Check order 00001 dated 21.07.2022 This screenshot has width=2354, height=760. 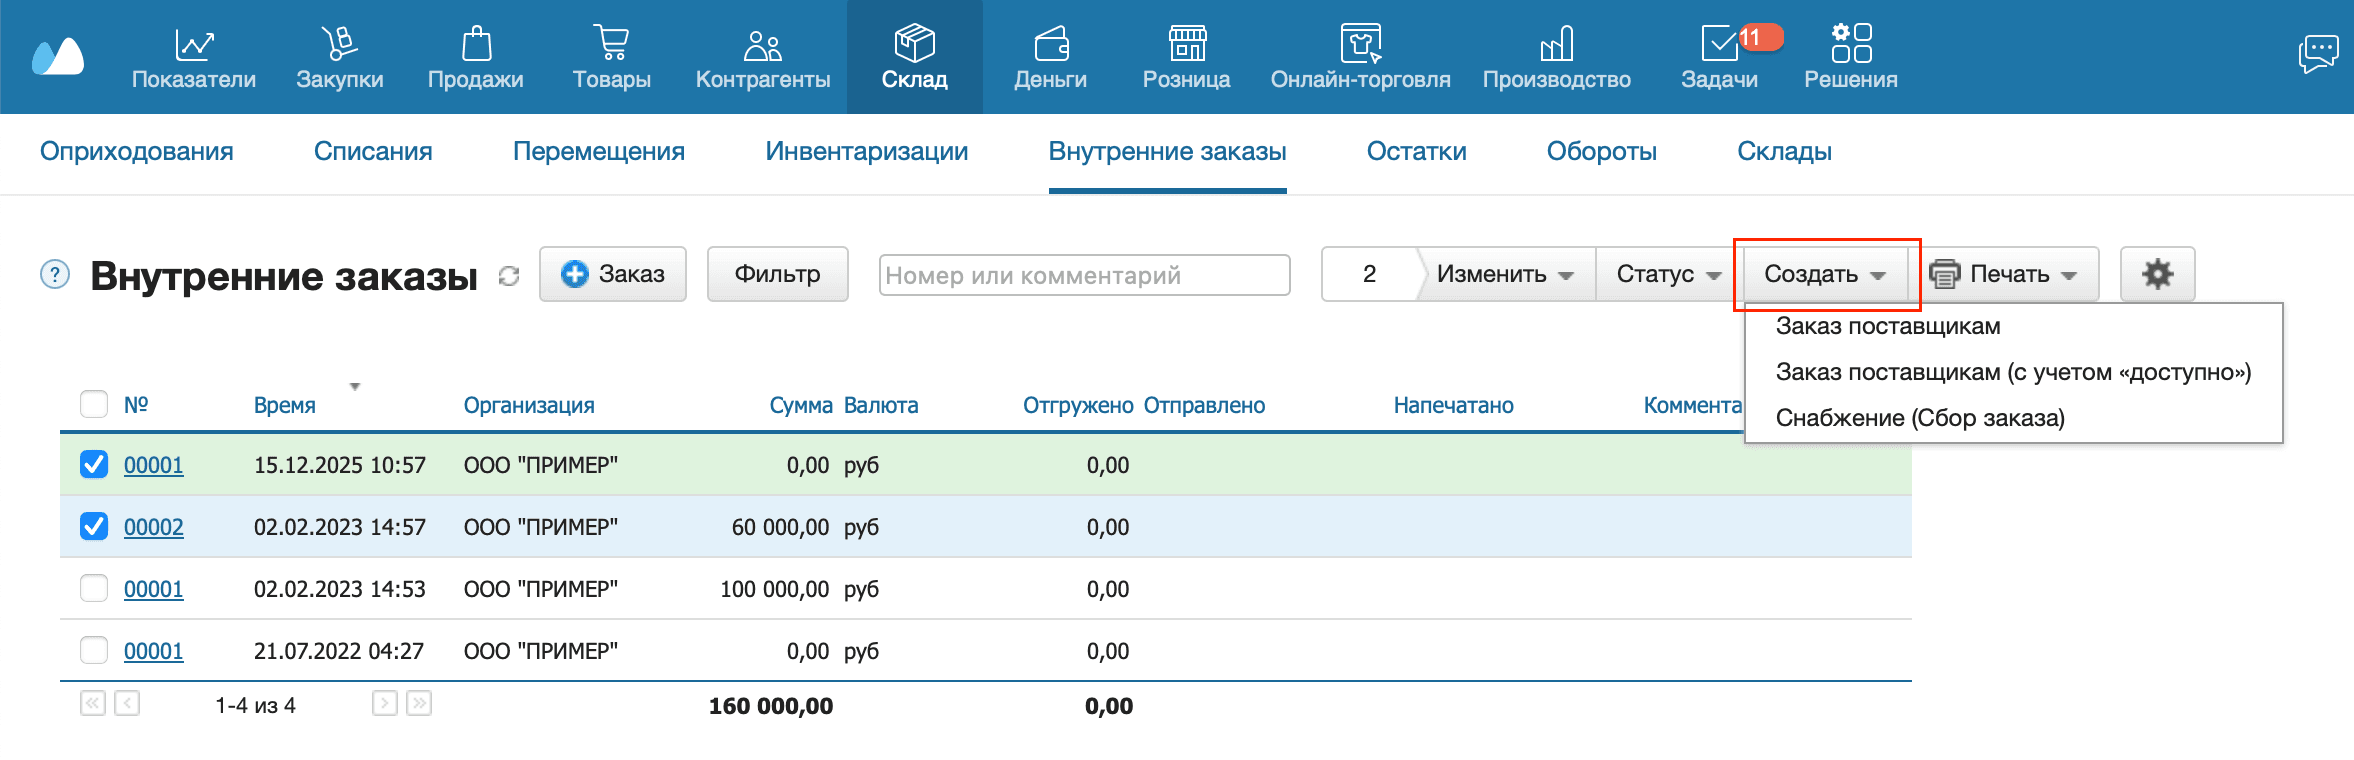point(94,650)
